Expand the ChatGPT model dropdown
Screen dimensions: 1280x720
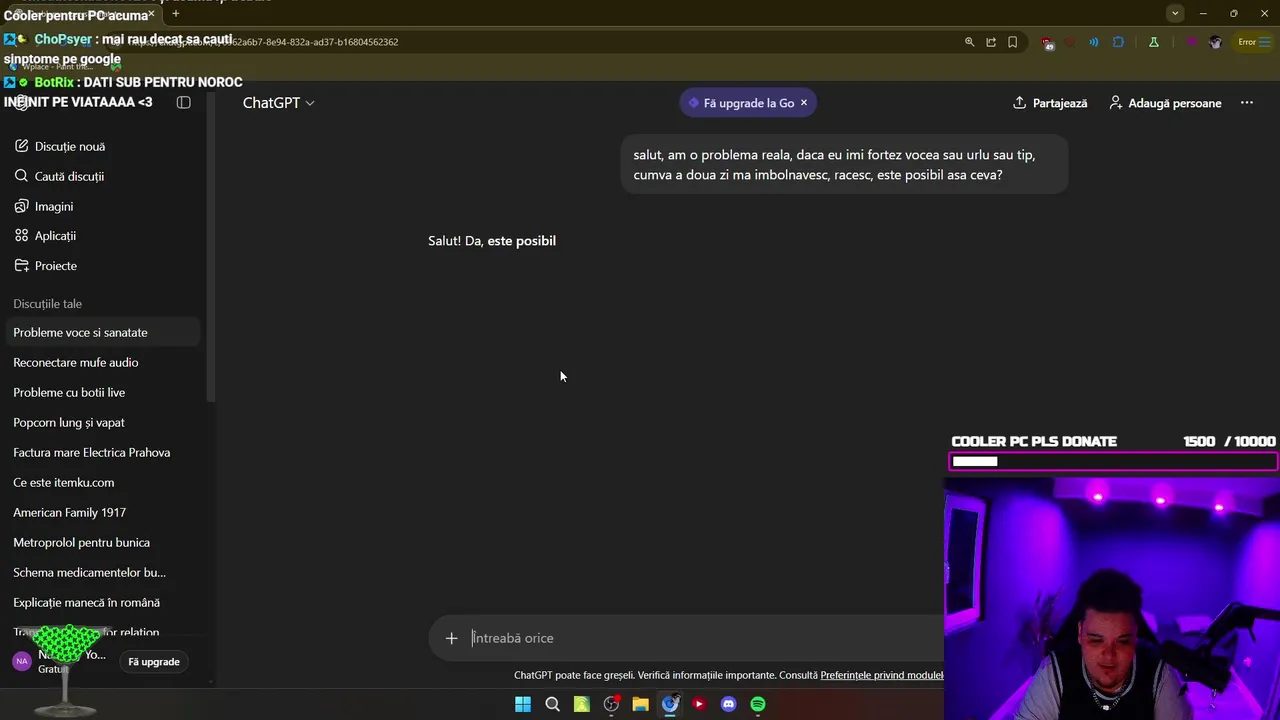(278, 103)
